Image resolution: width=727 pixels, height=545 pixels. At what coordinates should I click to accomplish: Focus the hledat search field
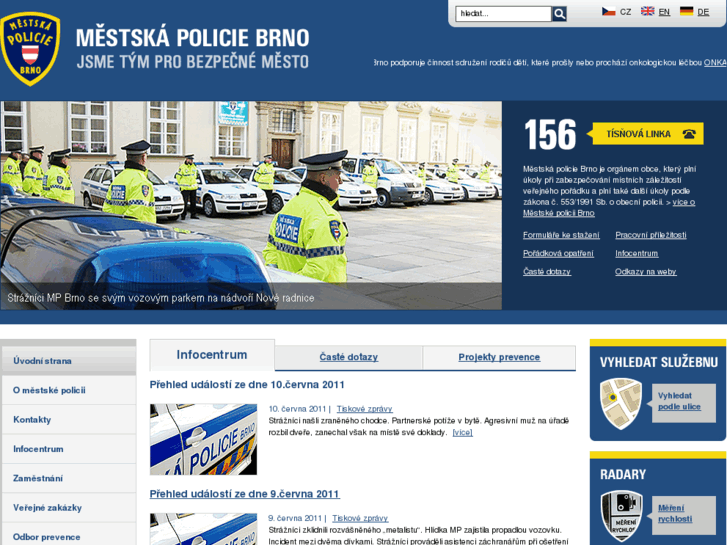(x=504, y=14)
